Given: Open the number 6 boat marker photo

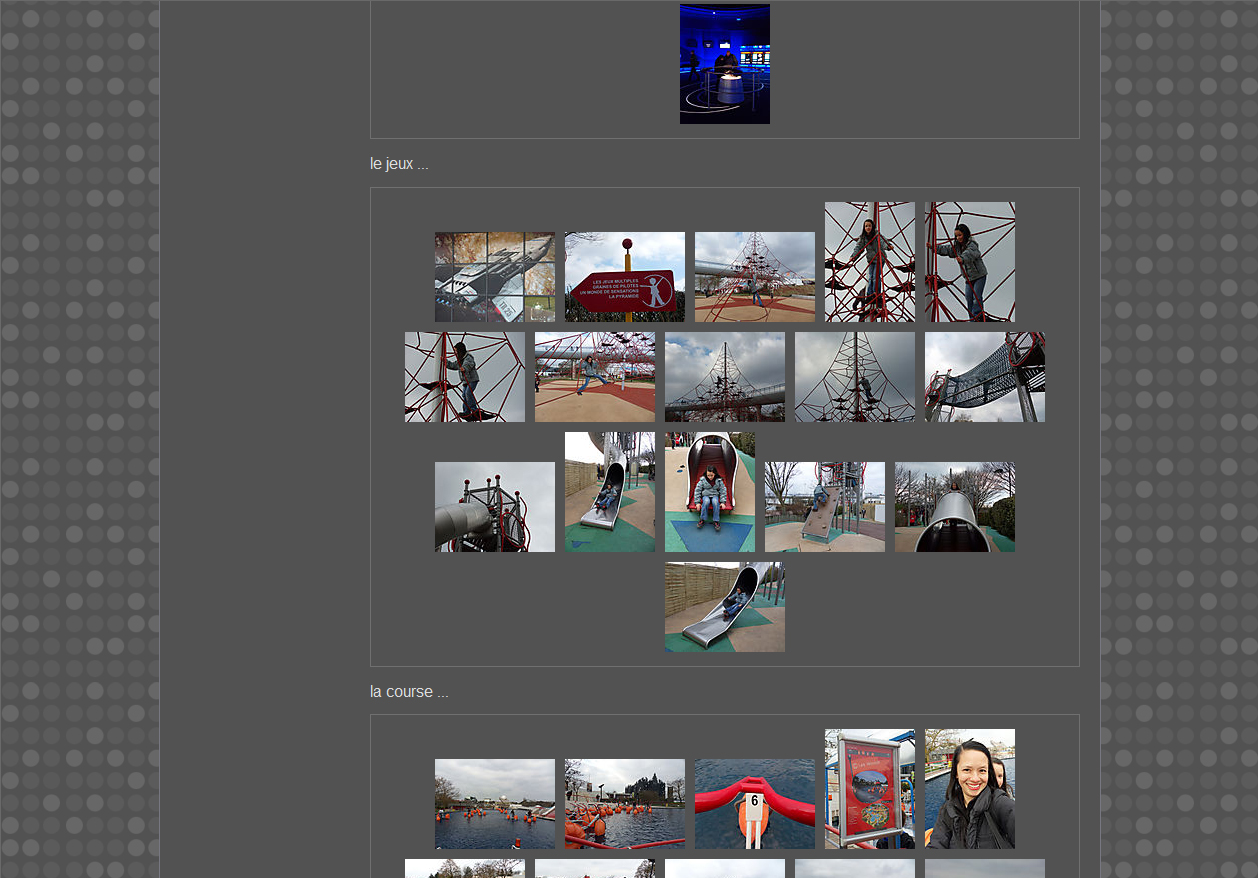Looking at the screenshot, I should pyautogui.click(x=754, y=804).
